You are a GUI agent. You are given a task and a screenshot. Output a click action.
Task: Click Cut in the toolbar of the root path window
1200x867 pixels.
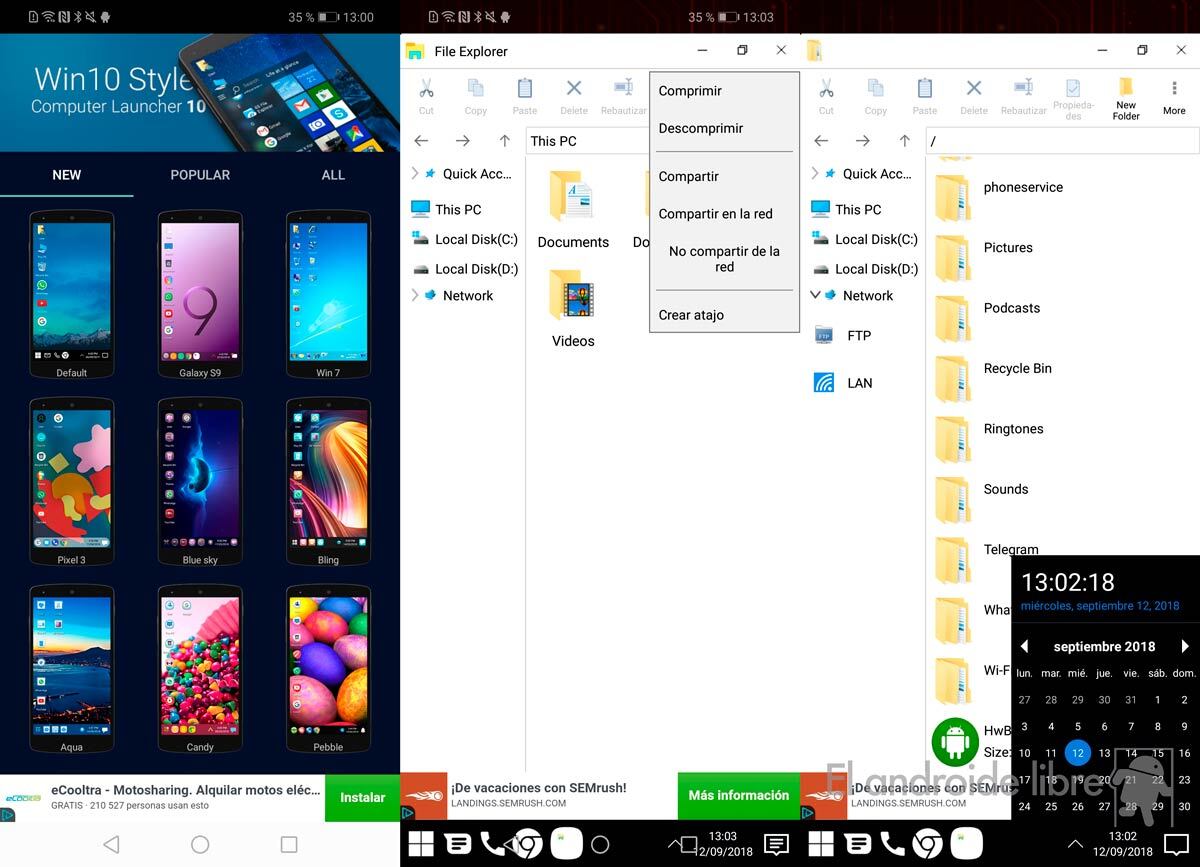pos(826,96)
